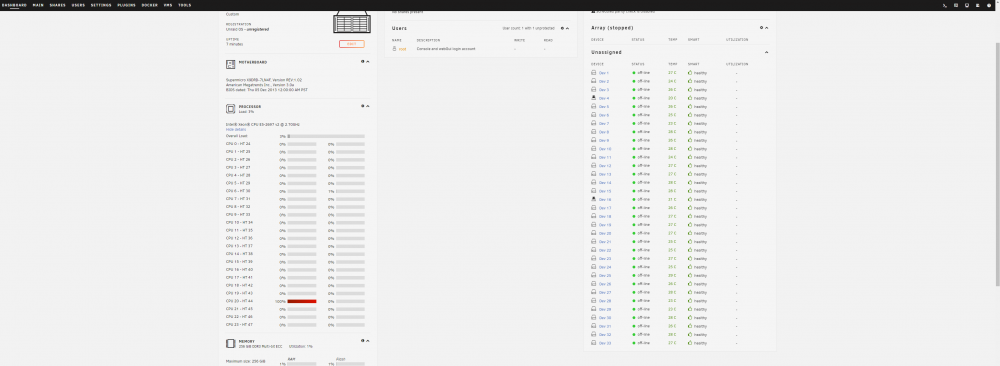Click the Memory module icon
The width and height of the screenshot is (1000, 366).
tap(230, 343)
